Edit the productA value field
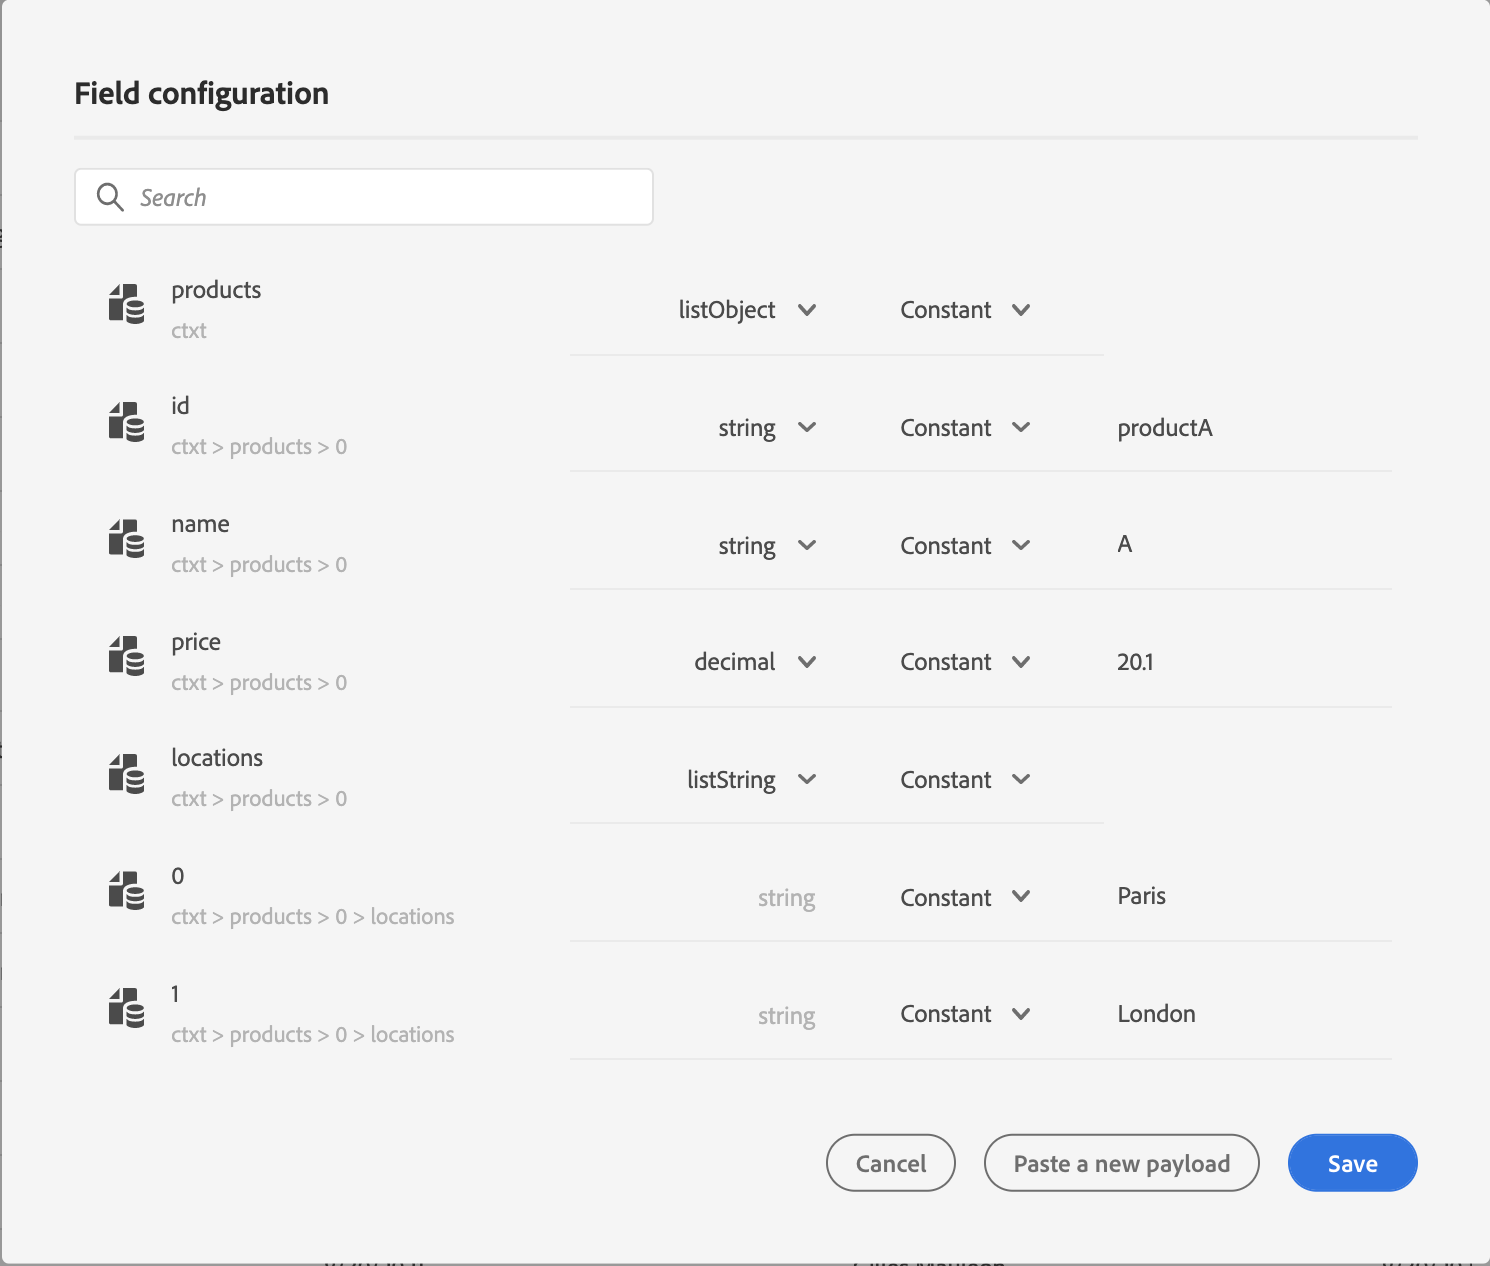The image size is (1490, 1266). (x=1250, y=428)
